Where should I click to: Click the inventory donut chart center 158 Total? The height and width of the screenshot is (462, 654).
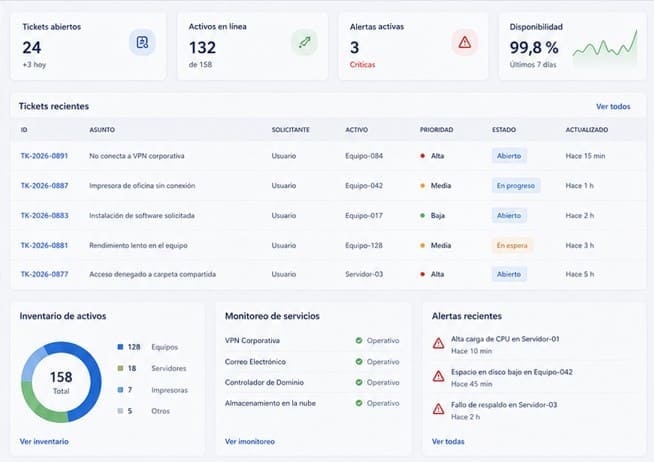point(61,382)
